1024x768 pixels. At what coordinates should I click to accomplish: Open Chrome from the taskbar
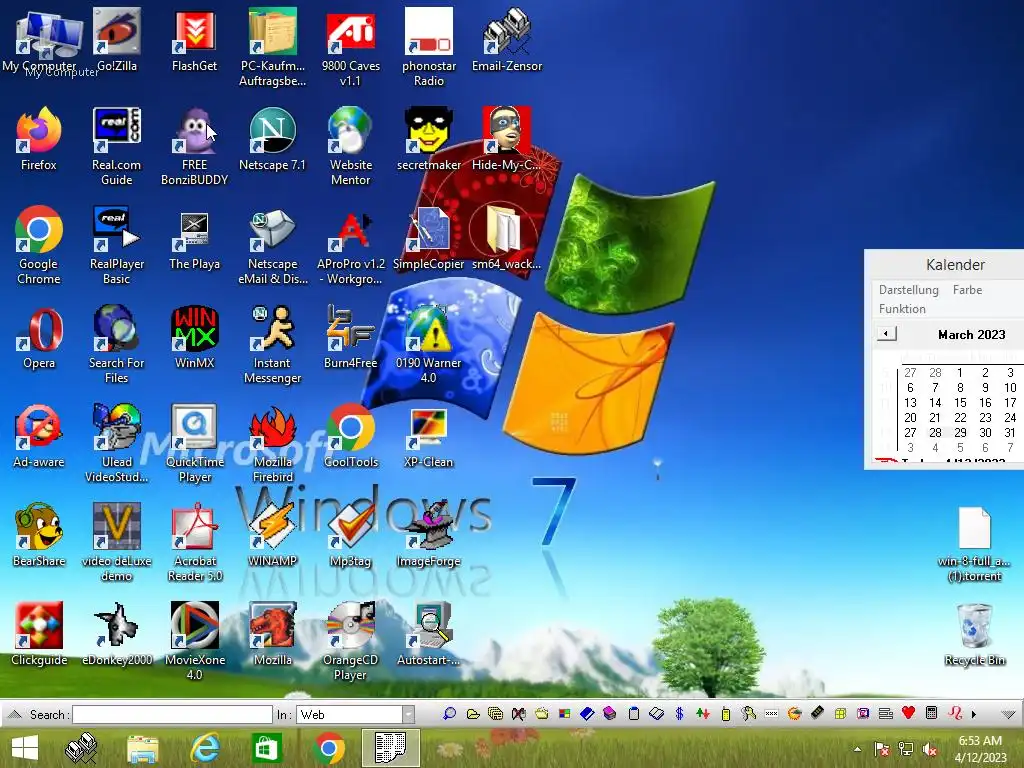[328, 748]
